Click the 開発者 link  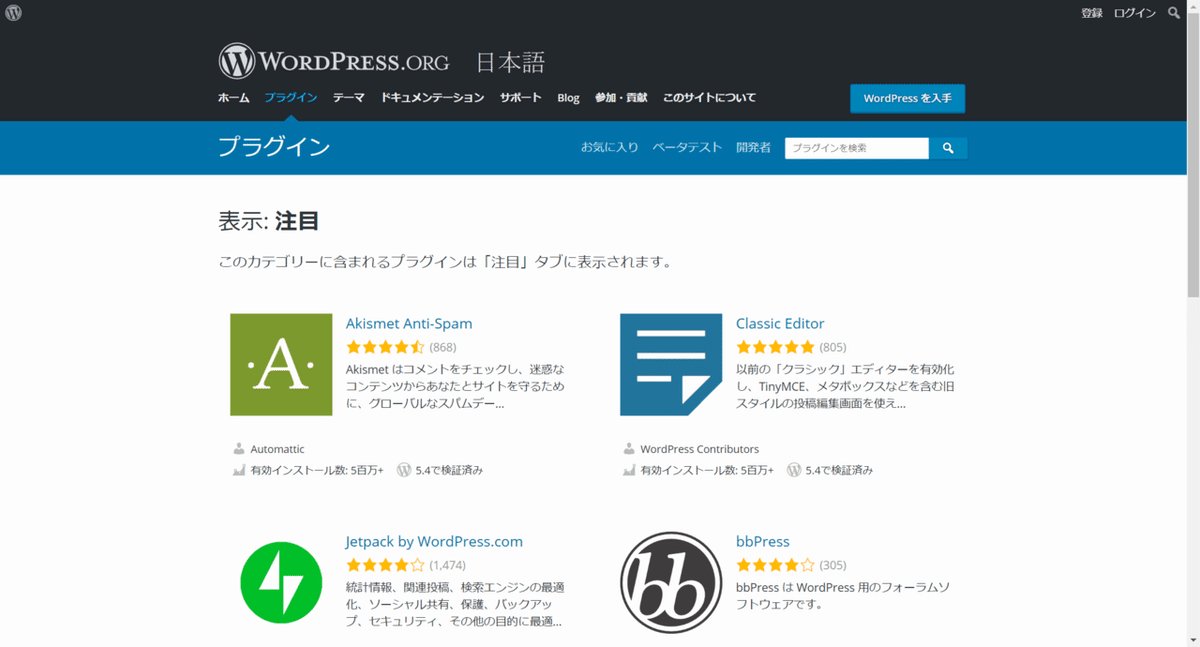(753, 147)
